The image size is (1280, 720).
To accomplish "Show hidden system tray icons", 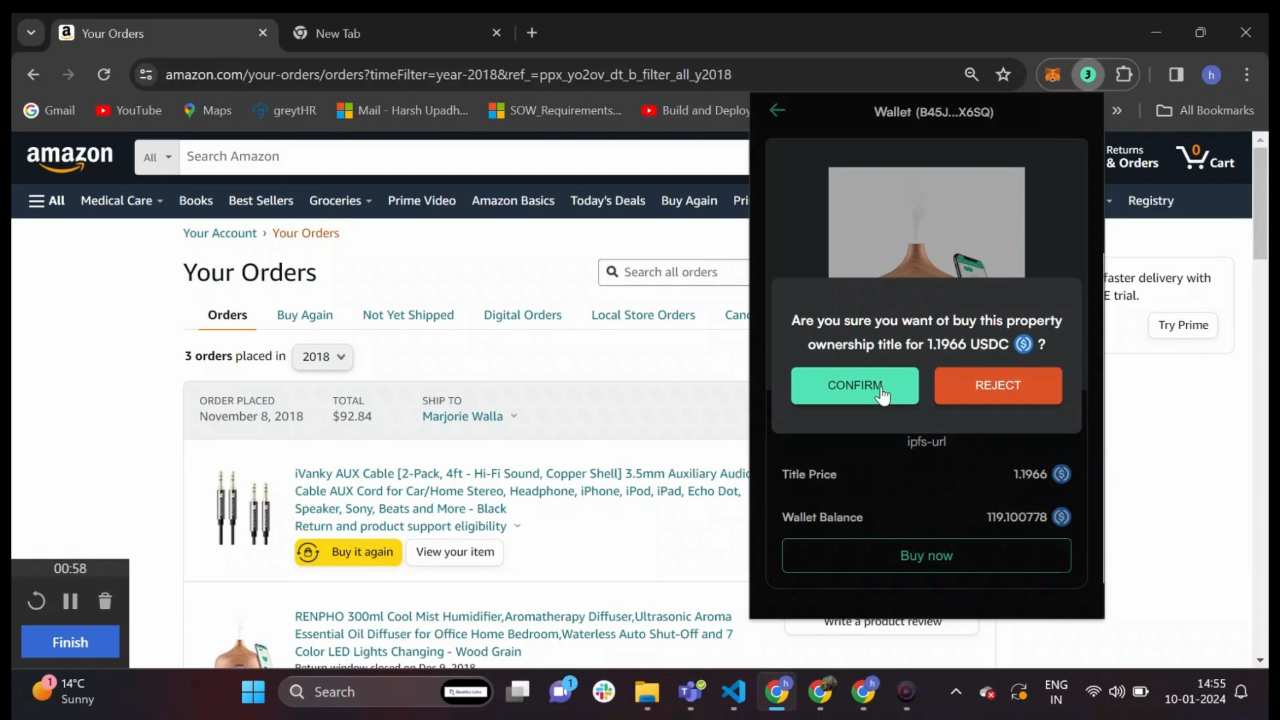I will (956, 692).
